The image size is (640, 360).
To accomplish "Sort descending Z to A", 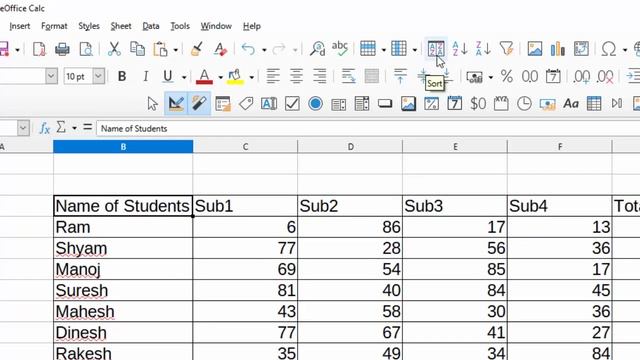I will point(483,49).
